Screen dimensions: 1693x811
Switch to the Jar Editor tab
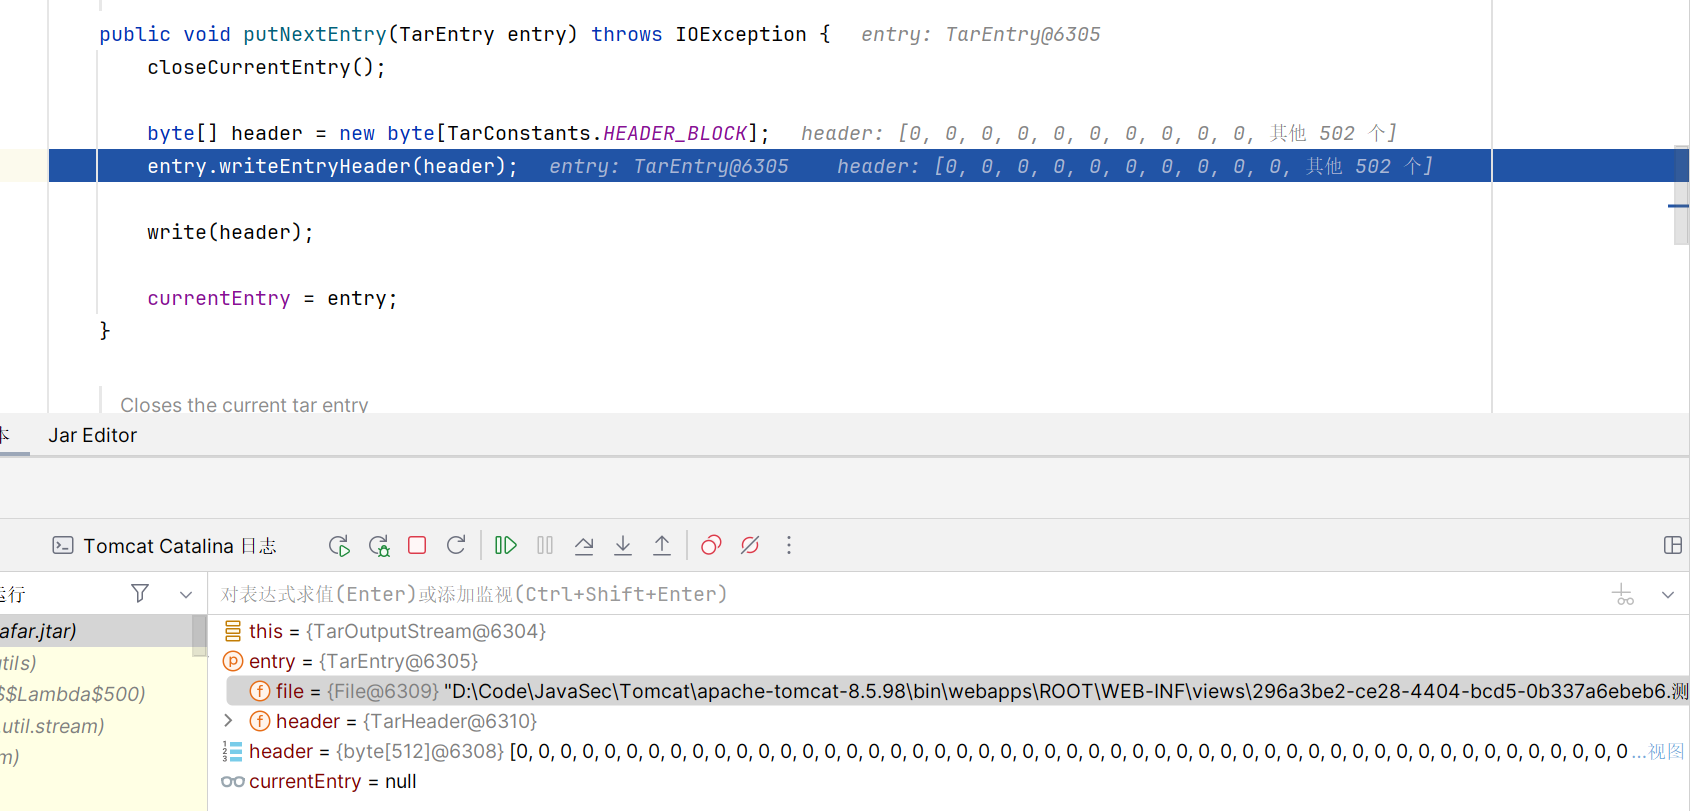tap(93, 435)
